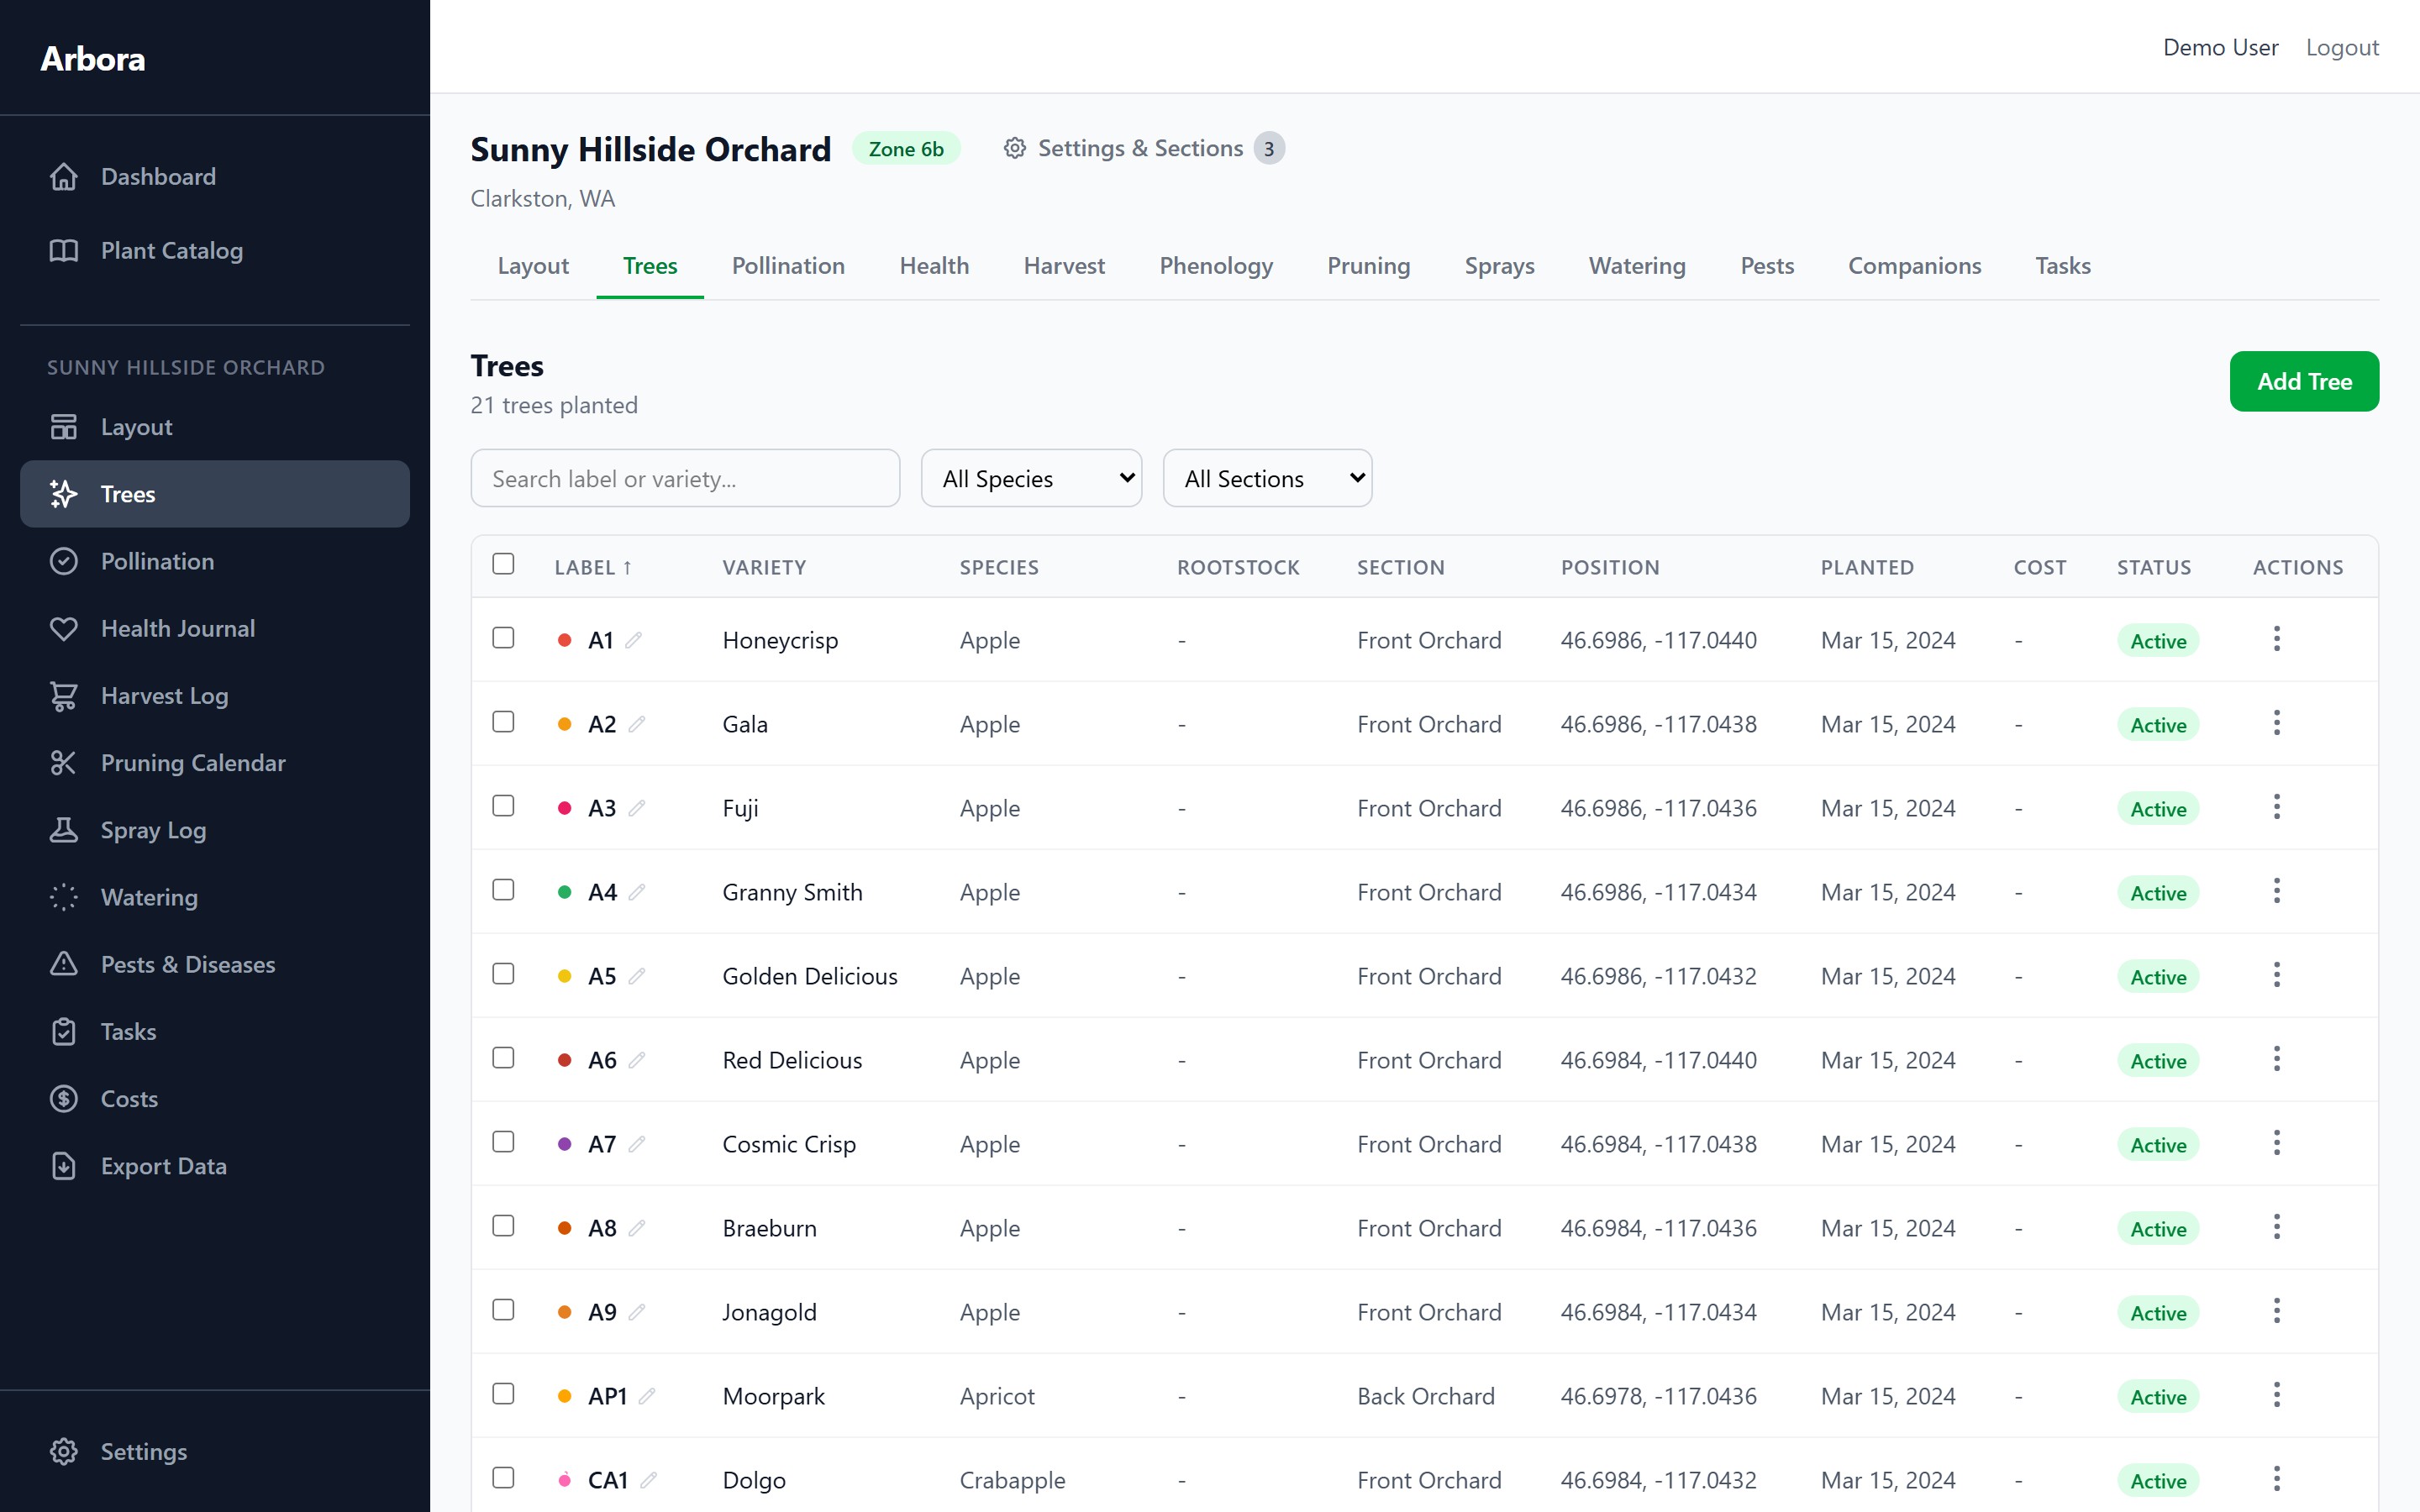
Task: Click the Add Tree button
Action: point(2303,381)
